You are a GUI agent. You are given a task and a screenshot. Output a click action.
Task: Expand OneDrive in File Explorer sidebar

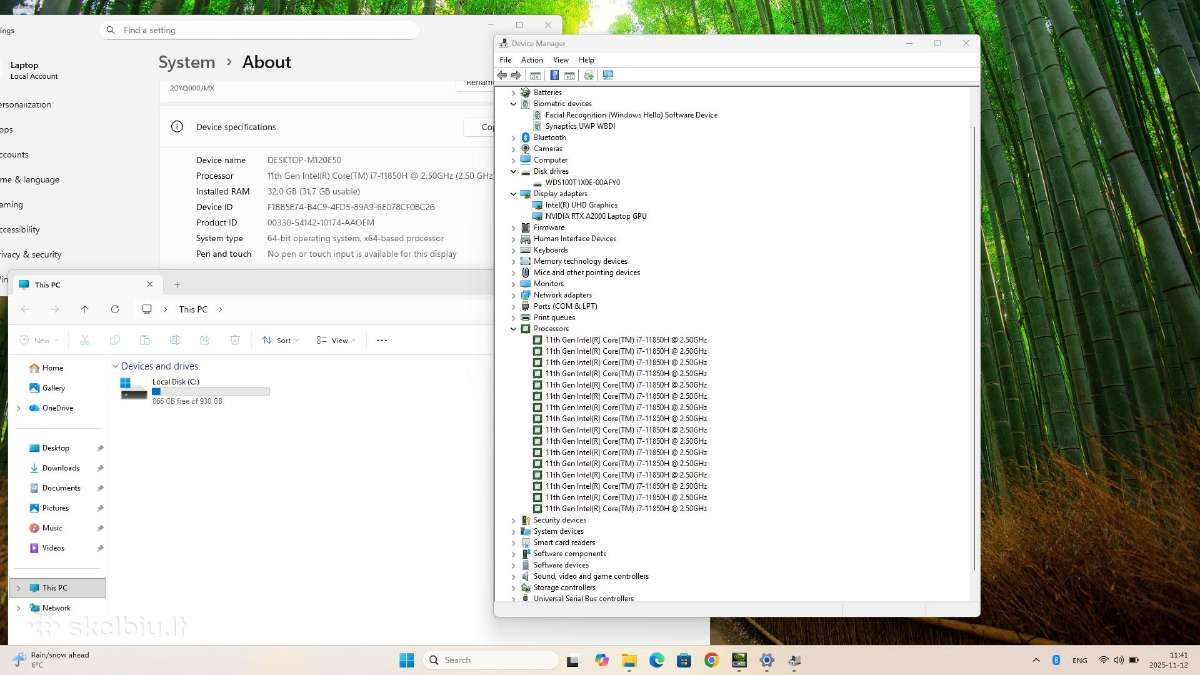[x=18, y=408]
